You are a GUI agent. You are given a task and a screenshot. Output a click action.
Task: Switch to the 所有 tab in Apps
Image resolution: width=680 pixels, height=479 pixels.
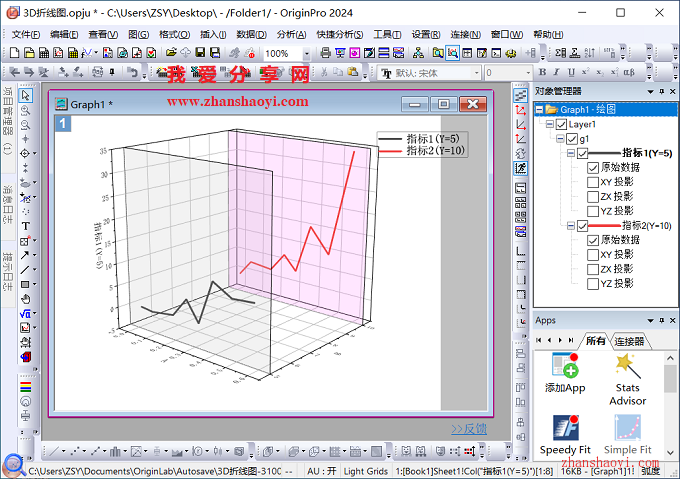pos(595,341)
